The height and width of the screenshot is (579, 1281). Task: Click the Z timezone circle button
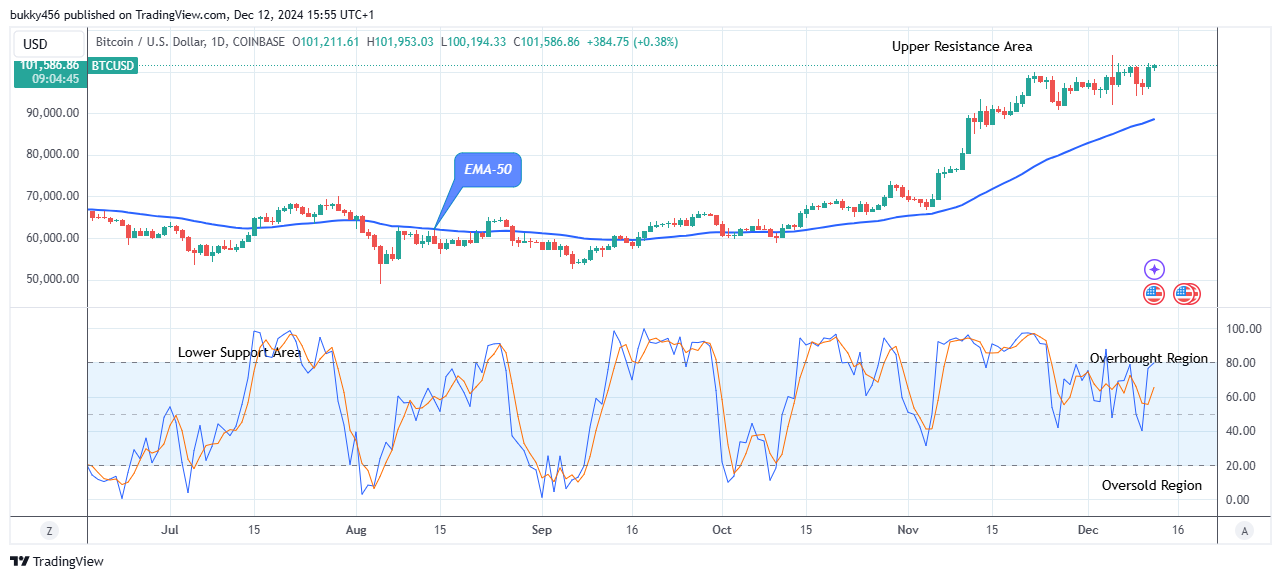coord(47,530)
